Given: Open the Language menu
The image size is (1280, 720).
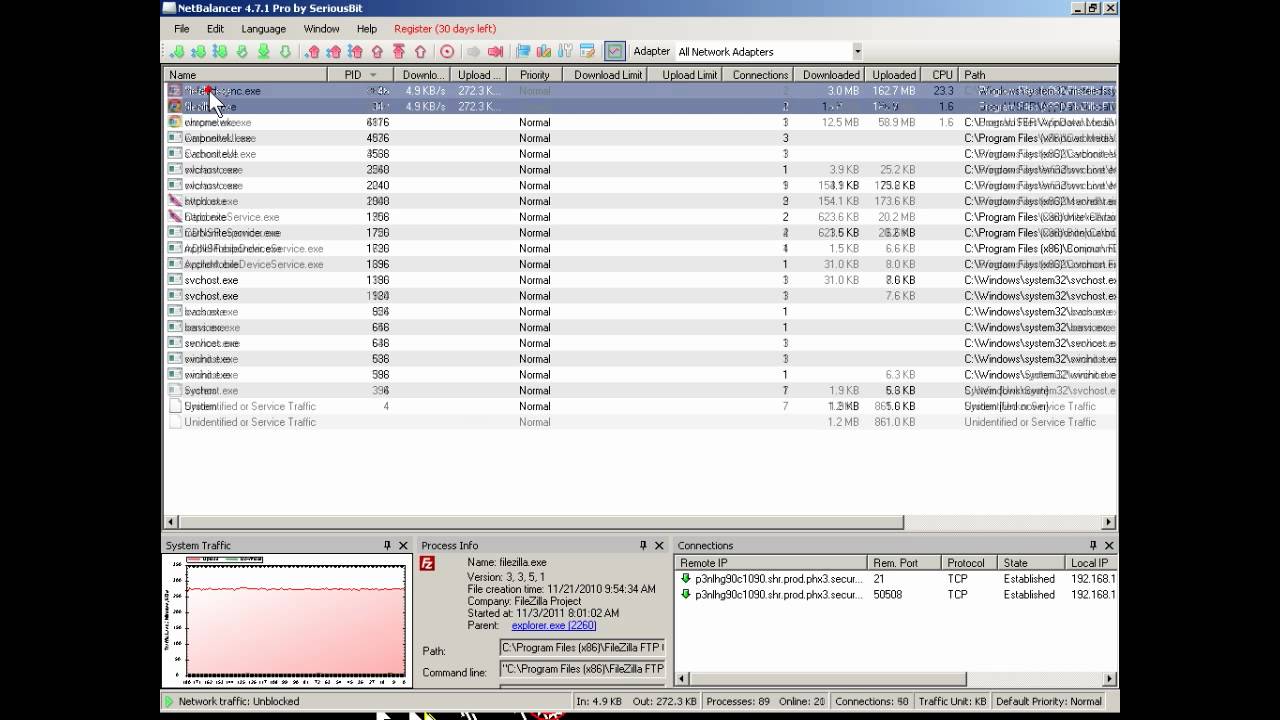Looking at the screenshot, I should [x=263, y=29].
